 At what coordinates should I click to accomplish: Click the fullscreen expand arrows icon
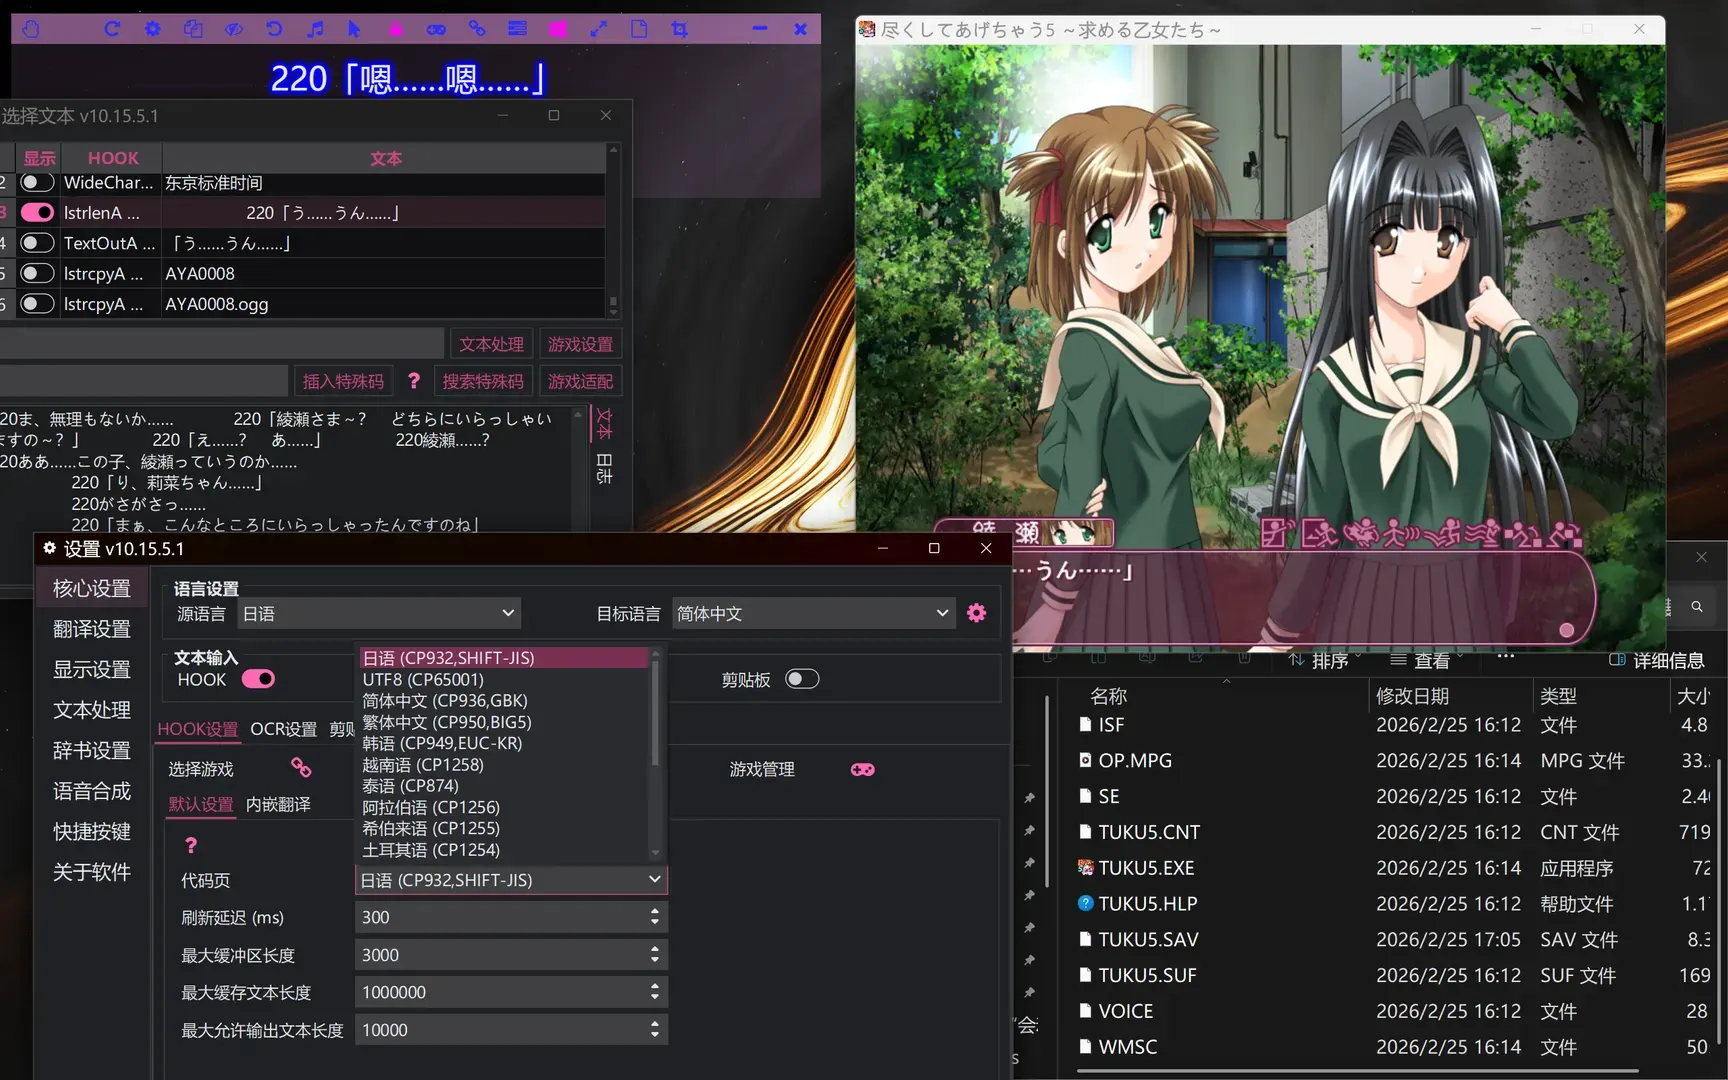pos(599,29)
